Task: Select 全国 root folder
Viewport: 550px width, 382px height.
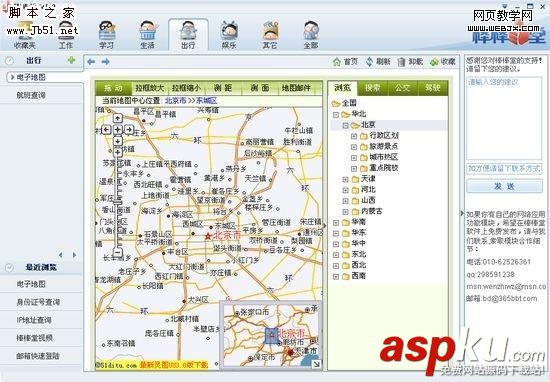Action: coord(344,103)
